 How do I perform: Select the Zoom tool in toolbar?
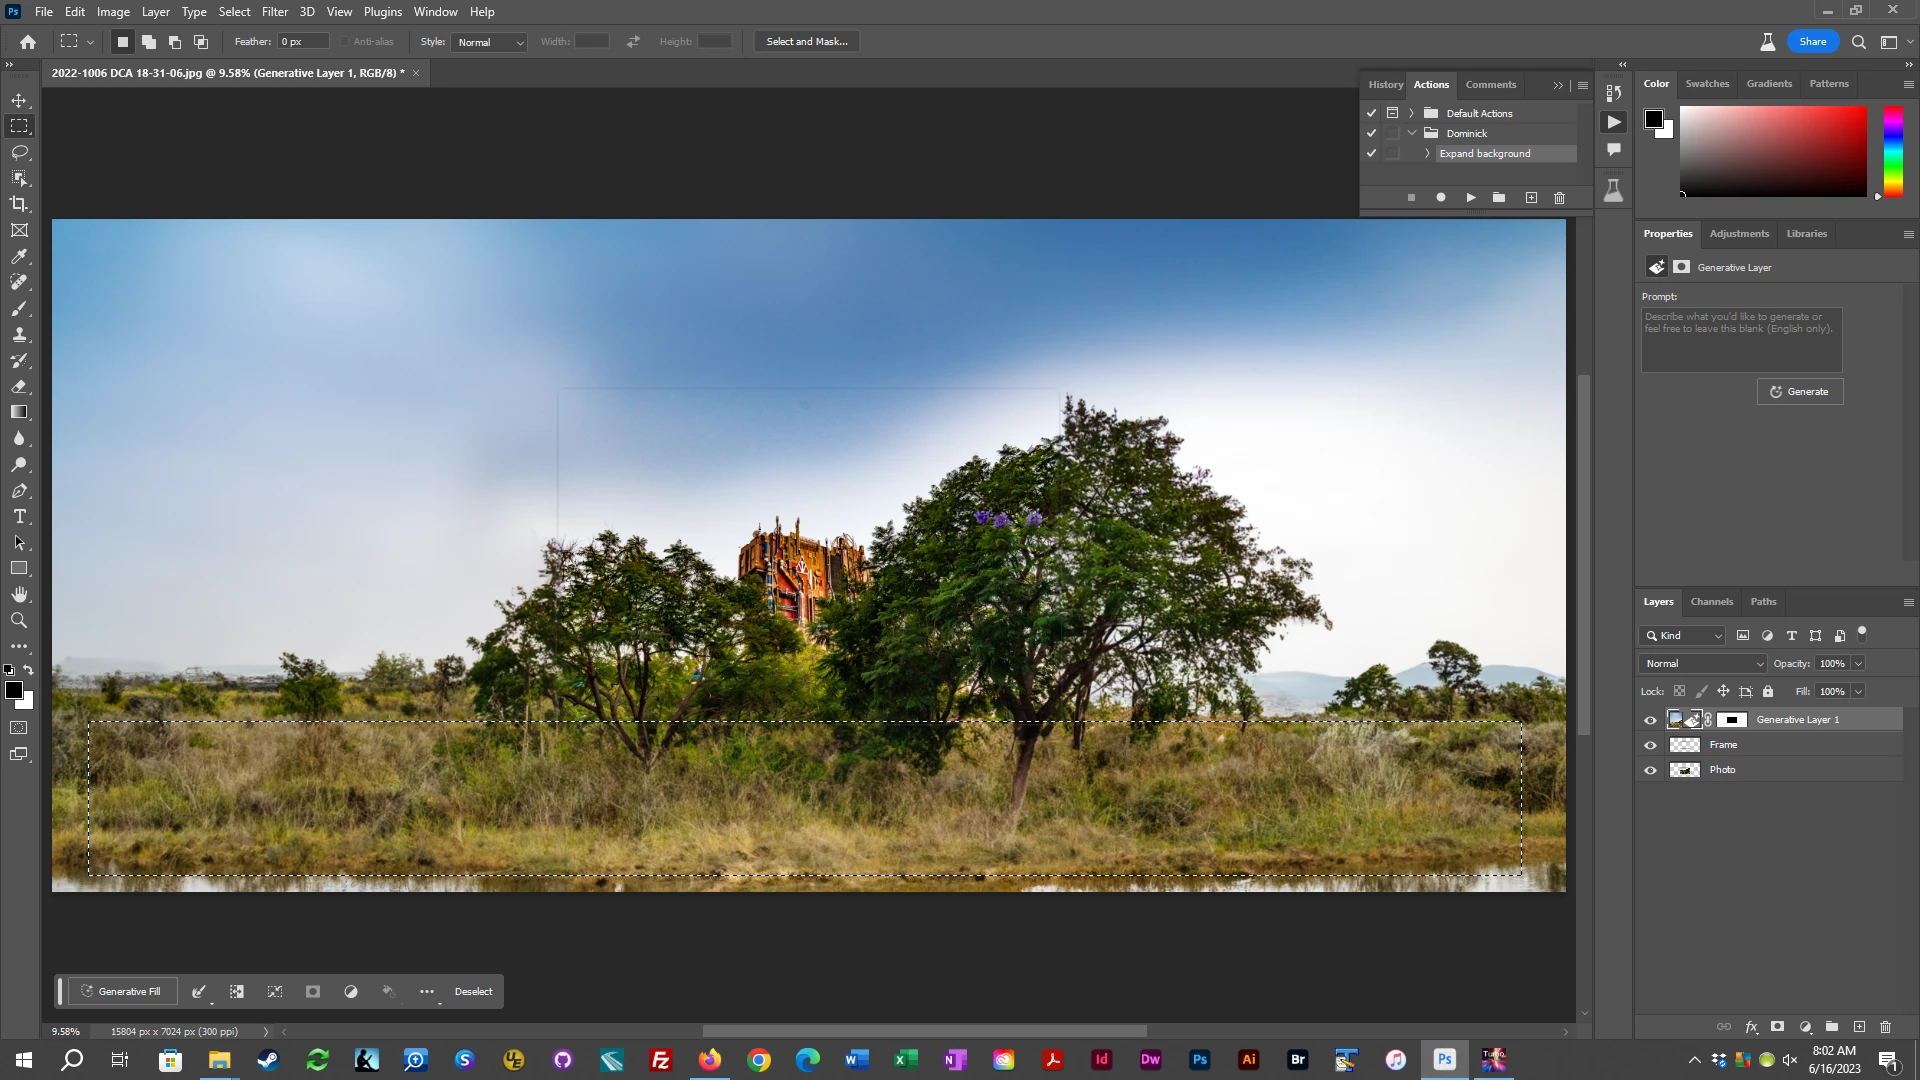click(19, 621)
